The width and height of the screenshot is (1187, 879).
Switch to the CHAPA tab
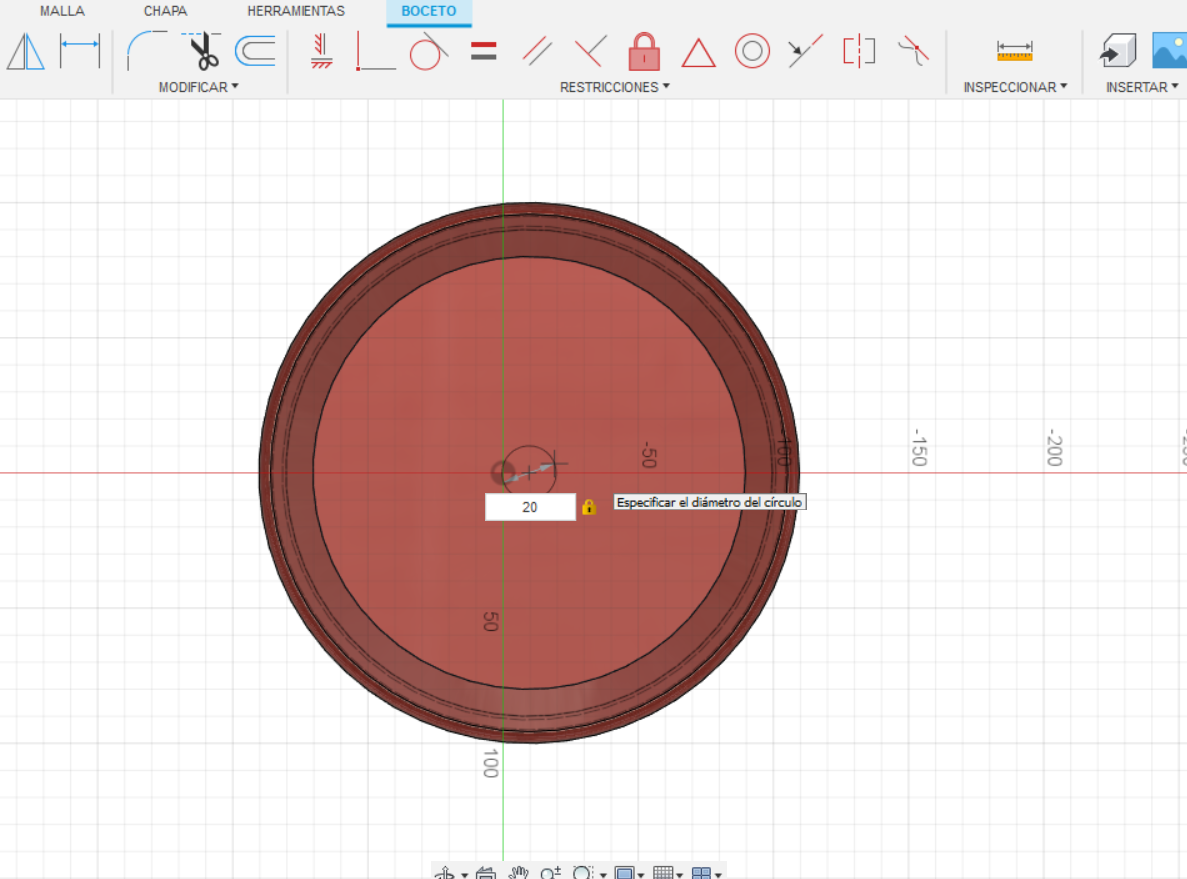pyautogui.click(x=165, y=11)
